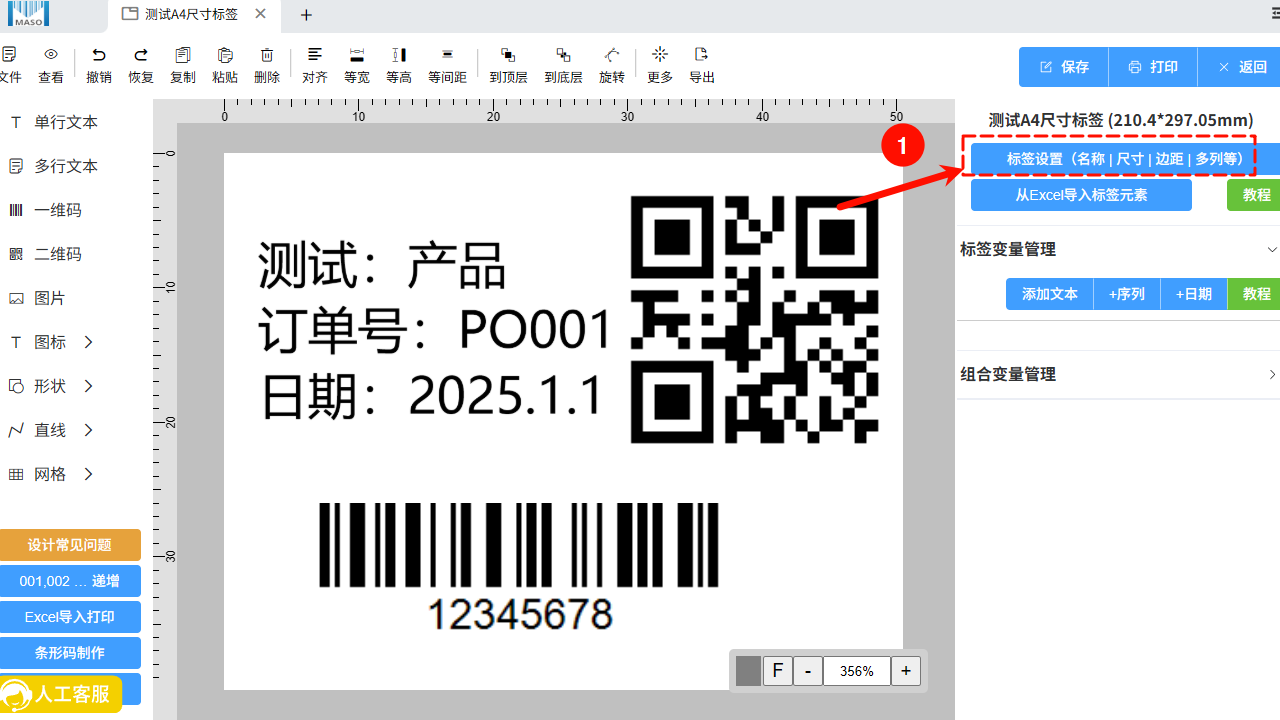The image size is (1280, 720).
Task: Zoom out with the minus button
Action: coord(808,671)
